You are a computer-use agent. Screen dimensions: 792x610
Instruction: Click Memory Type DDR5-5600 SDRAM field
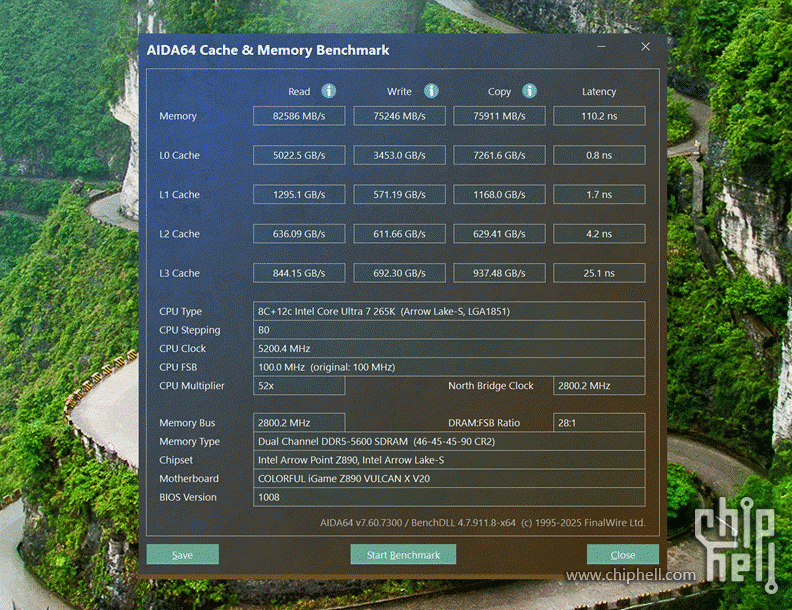[x=449, y=441]
